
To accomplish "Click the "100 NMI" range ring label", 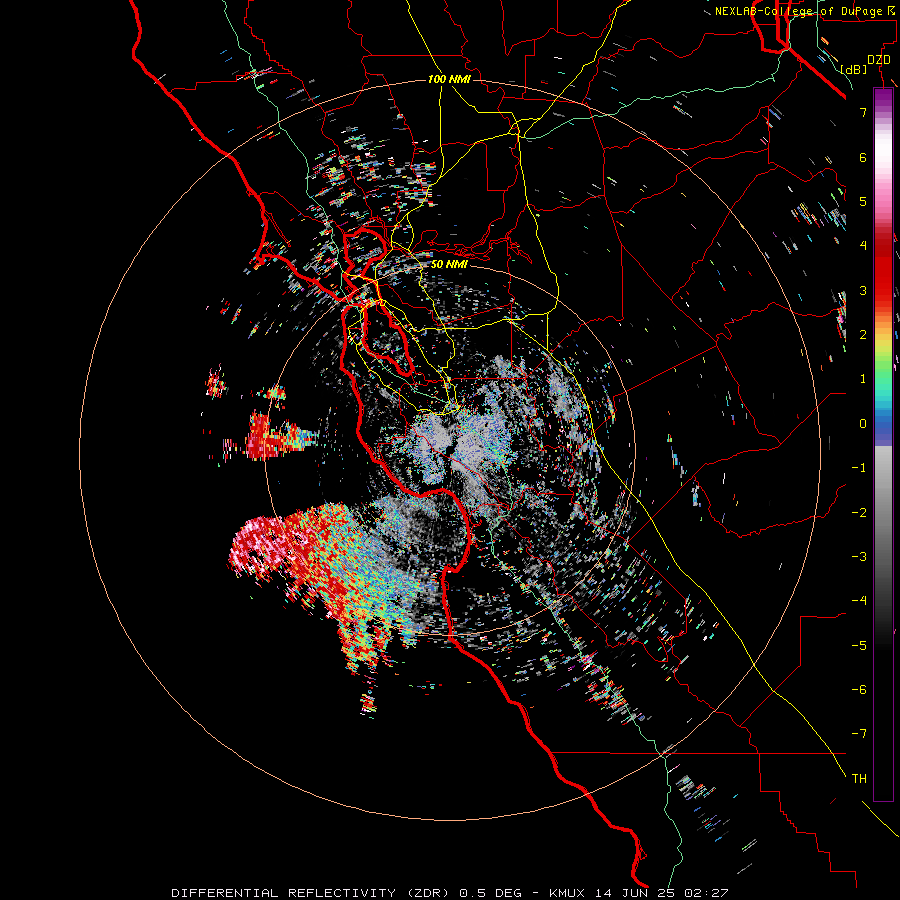I will pyautogui.click(x=449, y=79).
